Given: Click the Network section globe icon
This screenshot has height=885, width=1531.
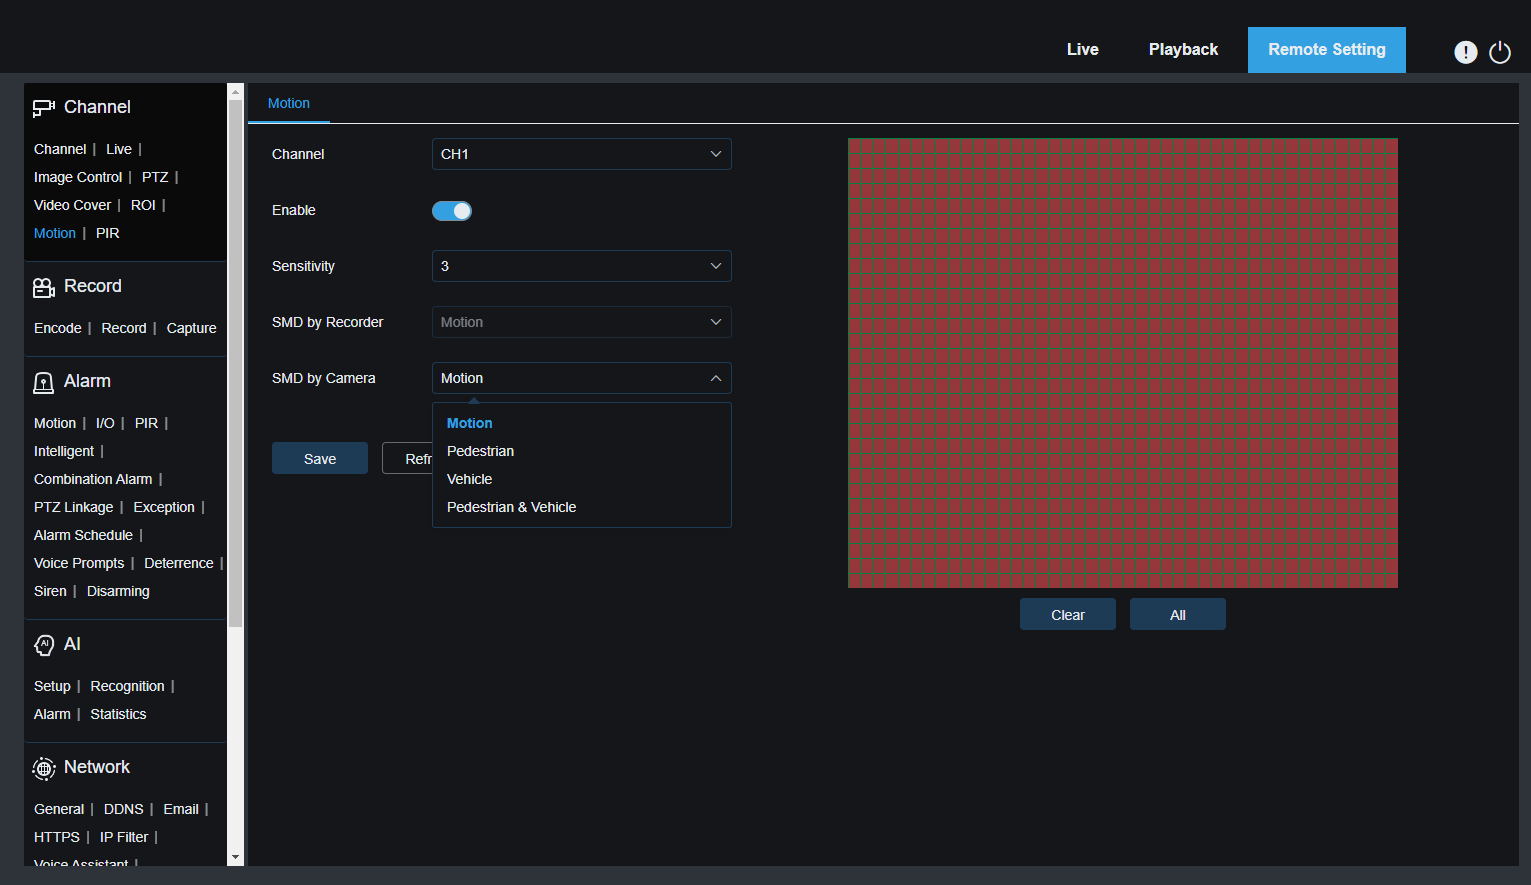Looking at the screenshot, I should (44, 768).
